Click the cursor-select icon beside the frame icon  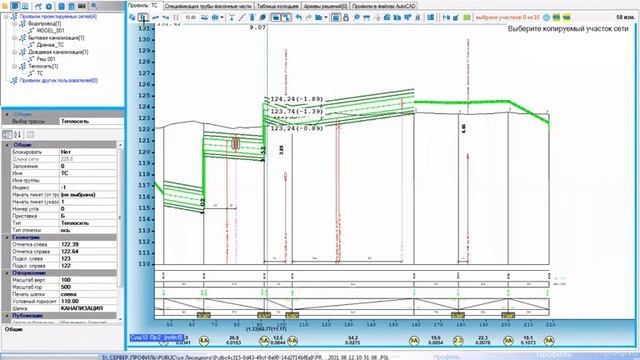point(286,18)
